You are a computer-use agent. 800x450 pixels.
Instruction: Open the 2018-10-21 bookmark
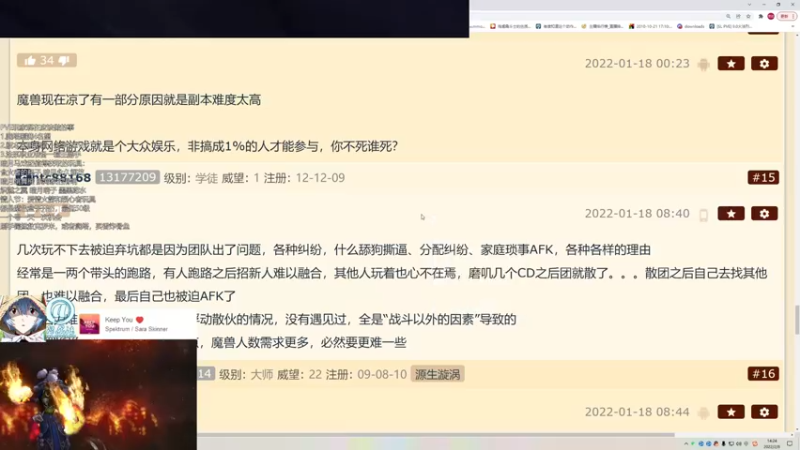(x=651, y=26)
